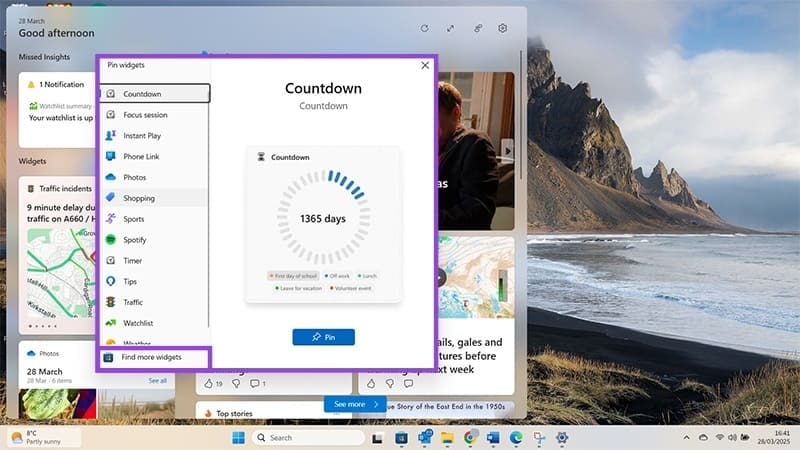Click the battery tray icon

tap(745, 437)
